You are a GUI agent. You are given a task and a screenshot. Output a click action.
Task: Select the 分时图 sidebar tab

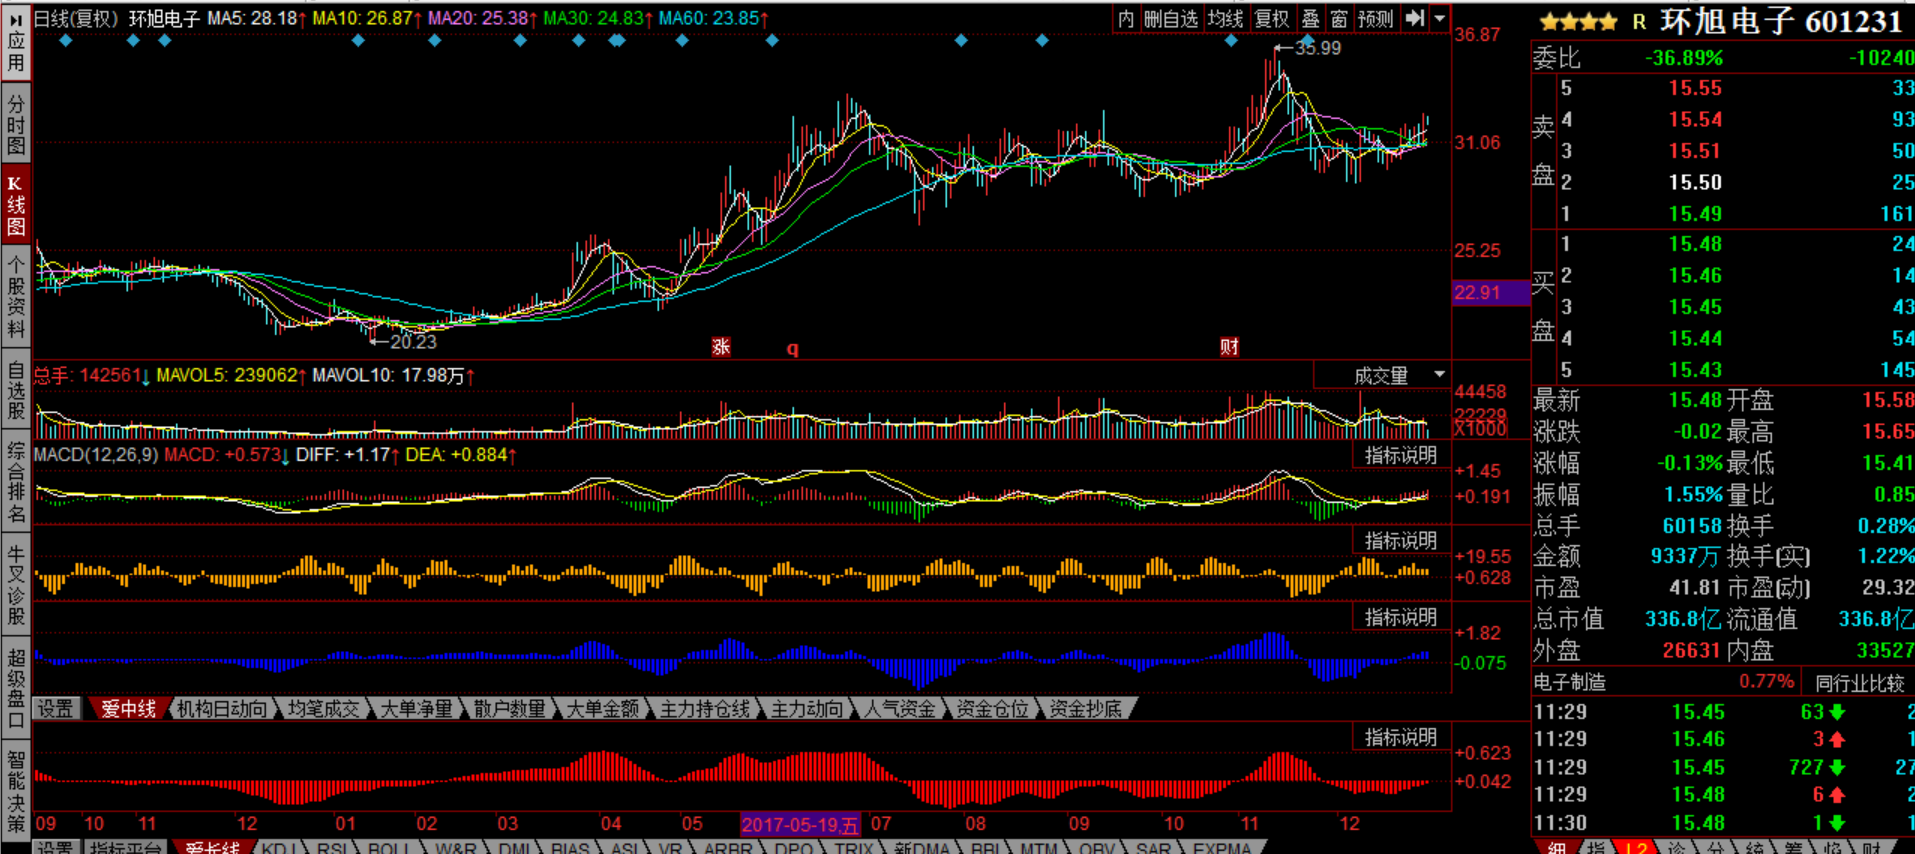(x=16, y=125)
